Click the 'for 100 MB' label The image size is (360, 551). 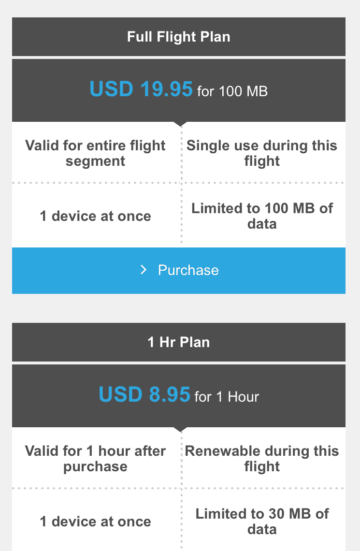click(x=232, y=91)
